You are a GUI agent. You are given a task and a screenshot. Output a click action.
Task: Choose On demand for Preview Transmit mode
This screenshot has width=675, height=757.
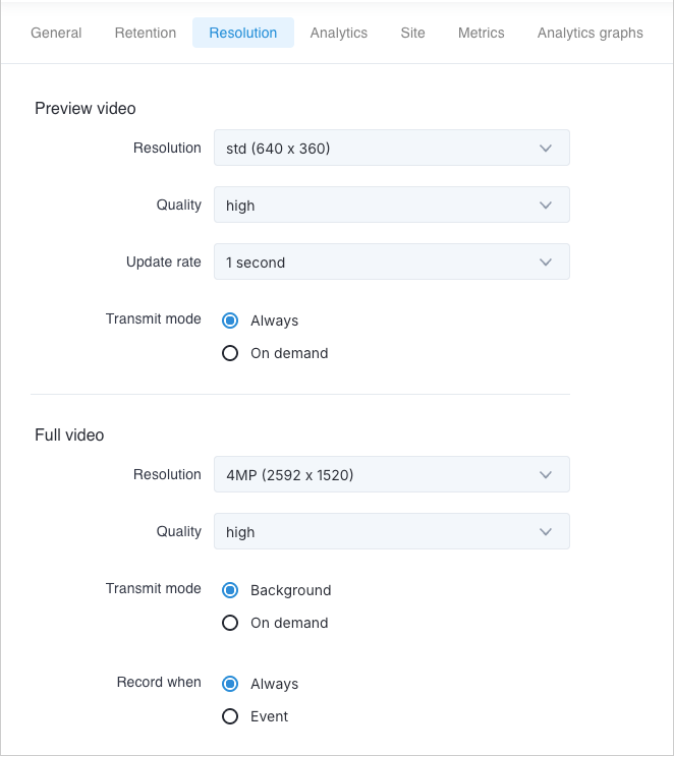click(230, 353)
